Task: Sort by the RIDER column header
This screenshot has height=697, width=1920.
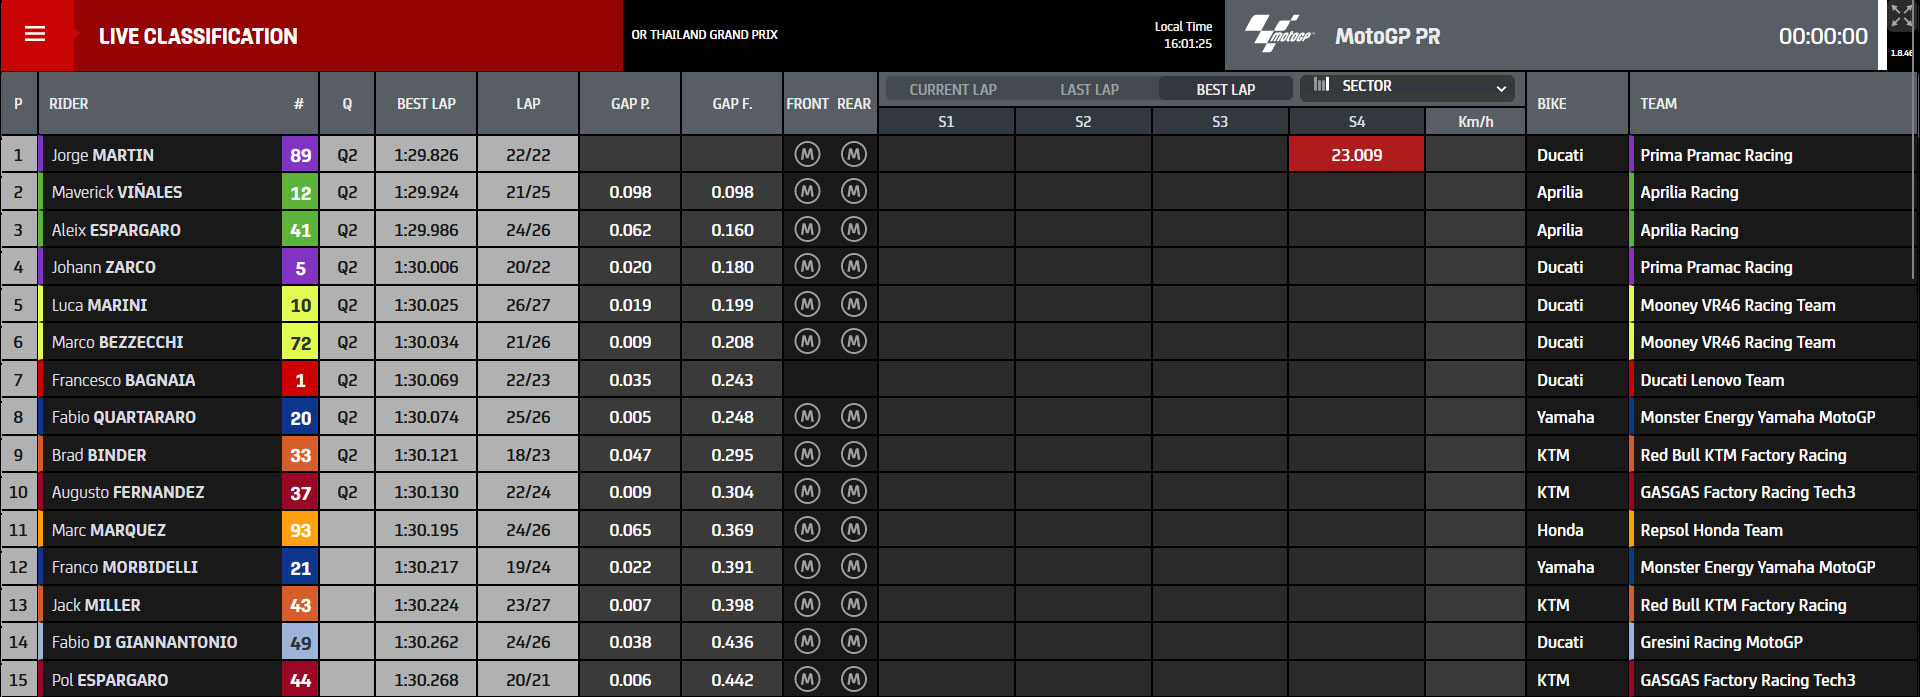Action: 69,104
